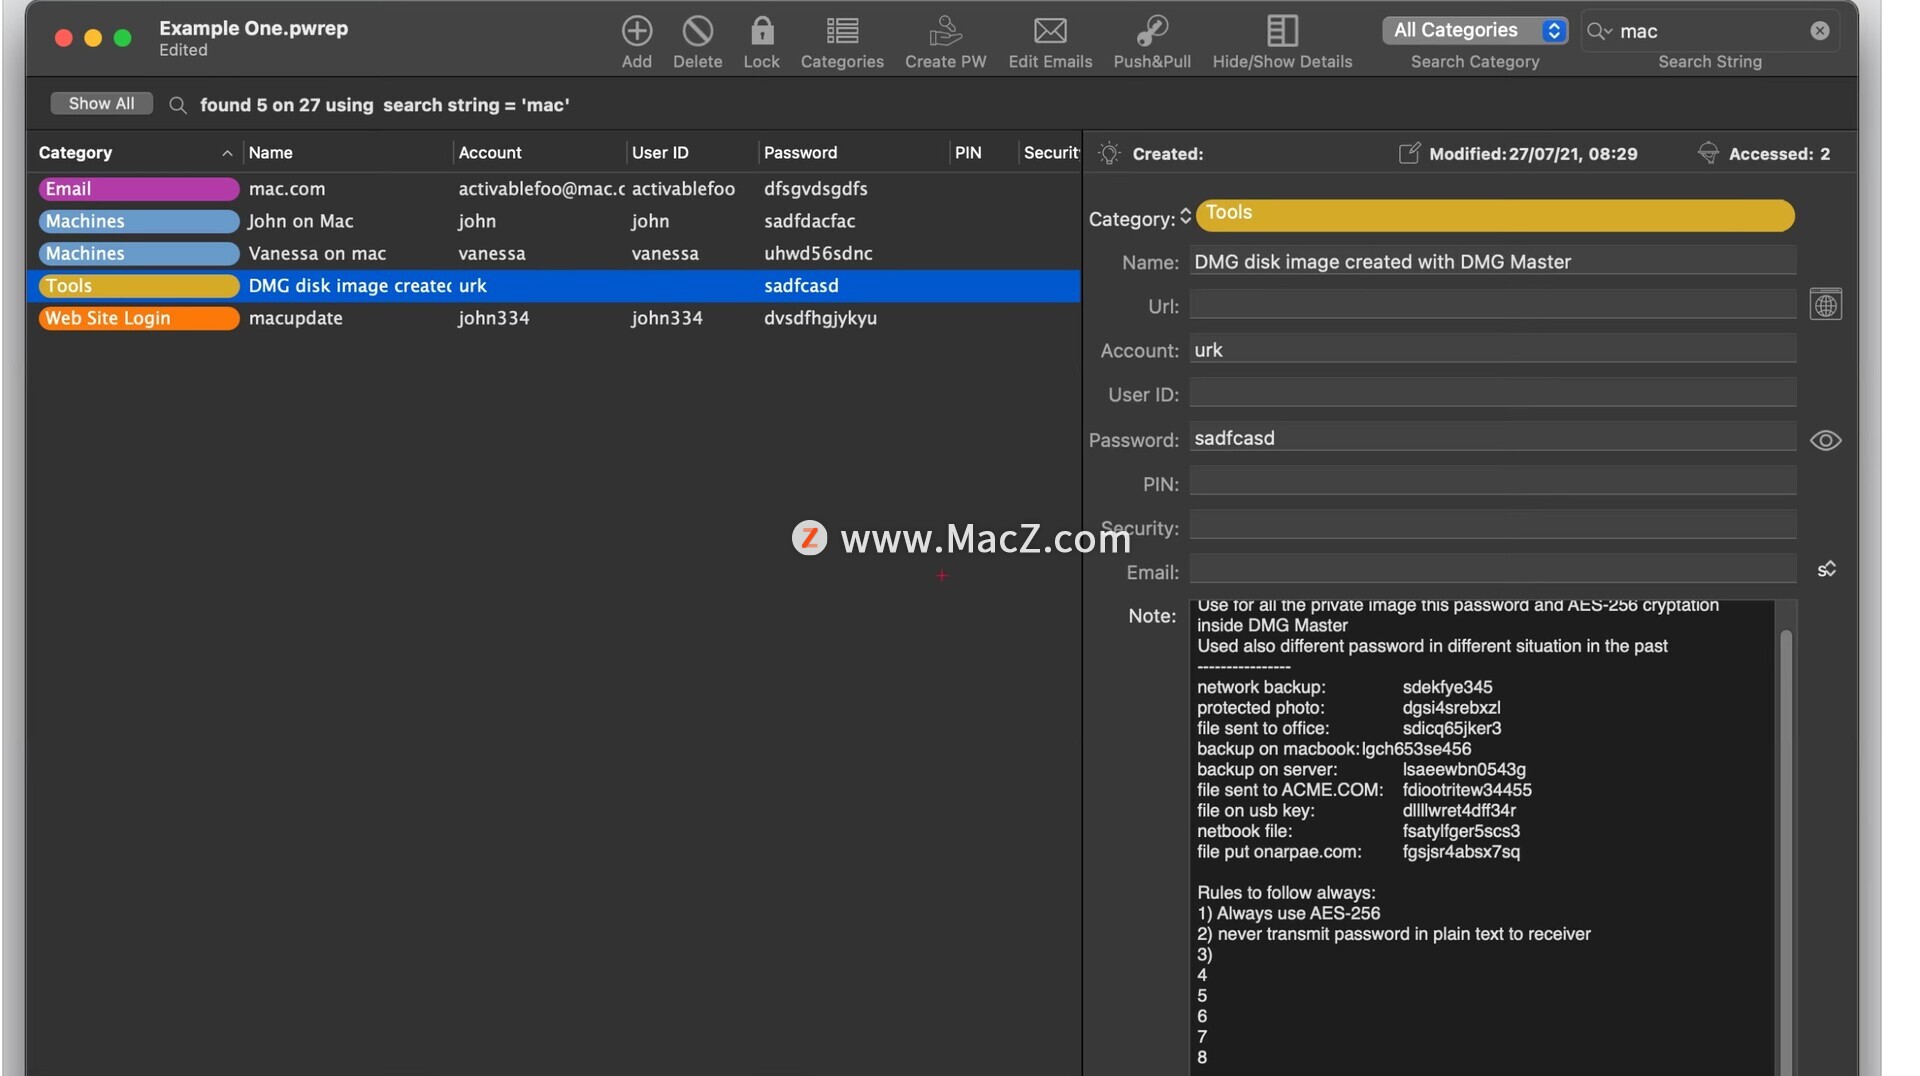Sort by the Category column header
Viewport: 1920px width, 1076px height.
point(135,153)
